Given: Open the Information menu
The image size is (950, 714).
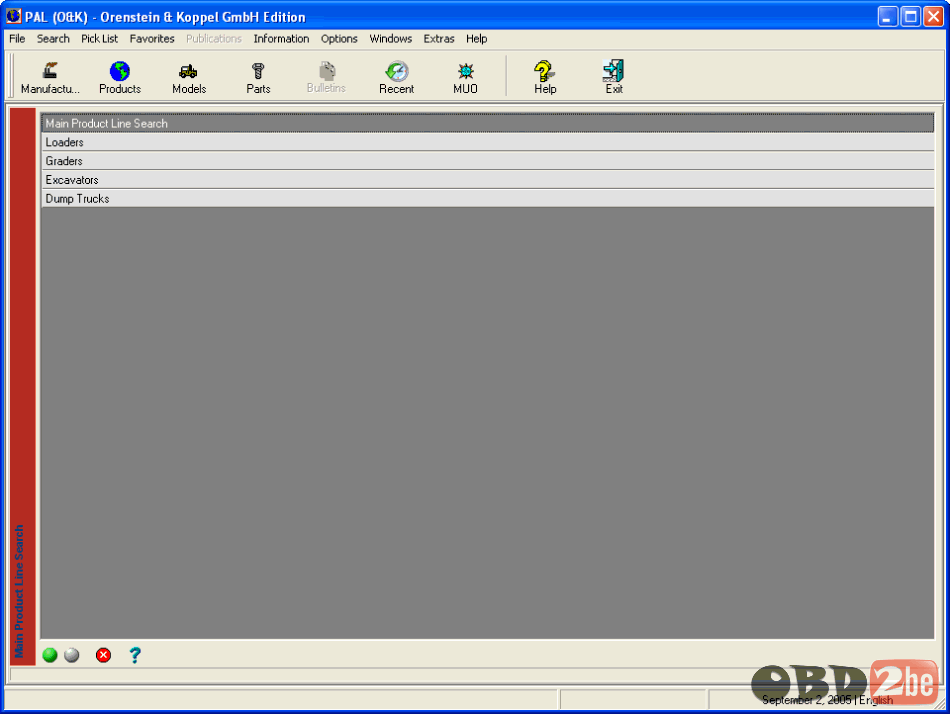Looking at the screenshot, I should 281,39.
